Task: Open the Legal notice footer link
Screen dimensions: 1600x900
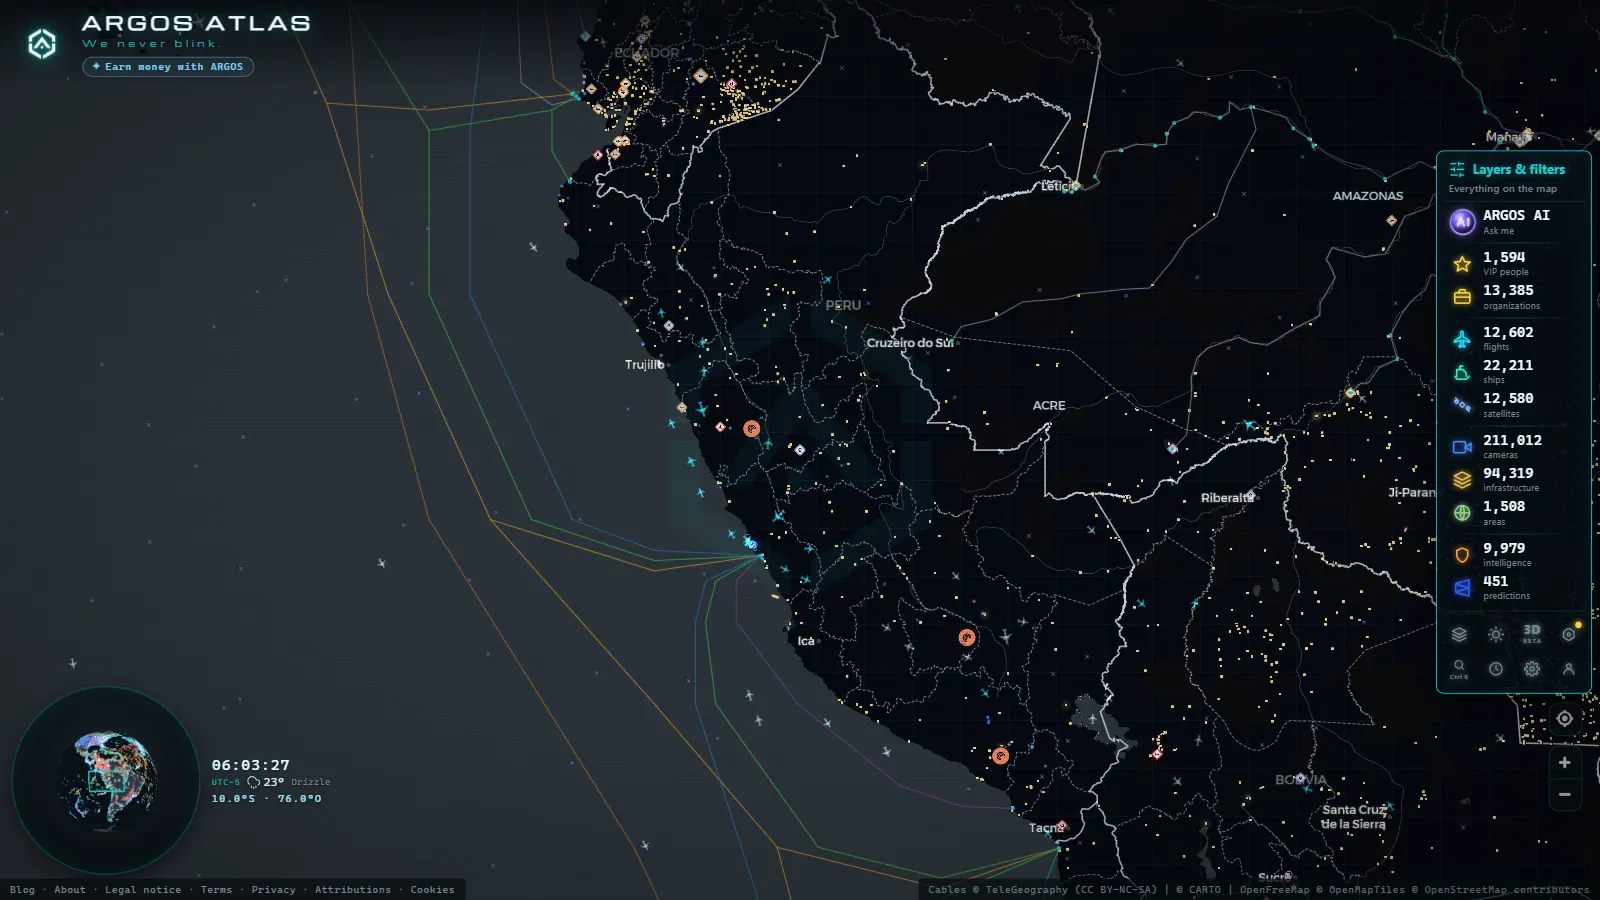Action: (143, 890)
